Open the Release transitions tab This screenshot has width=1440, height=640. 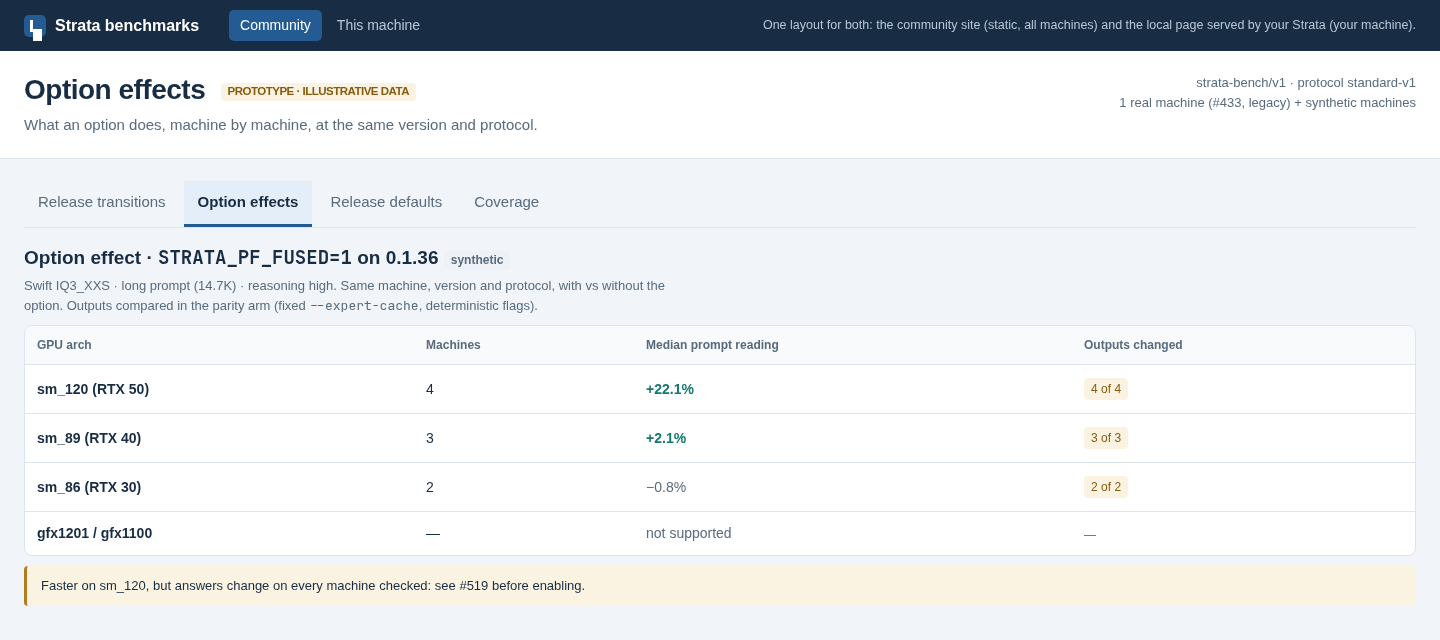tap(102, 202)
